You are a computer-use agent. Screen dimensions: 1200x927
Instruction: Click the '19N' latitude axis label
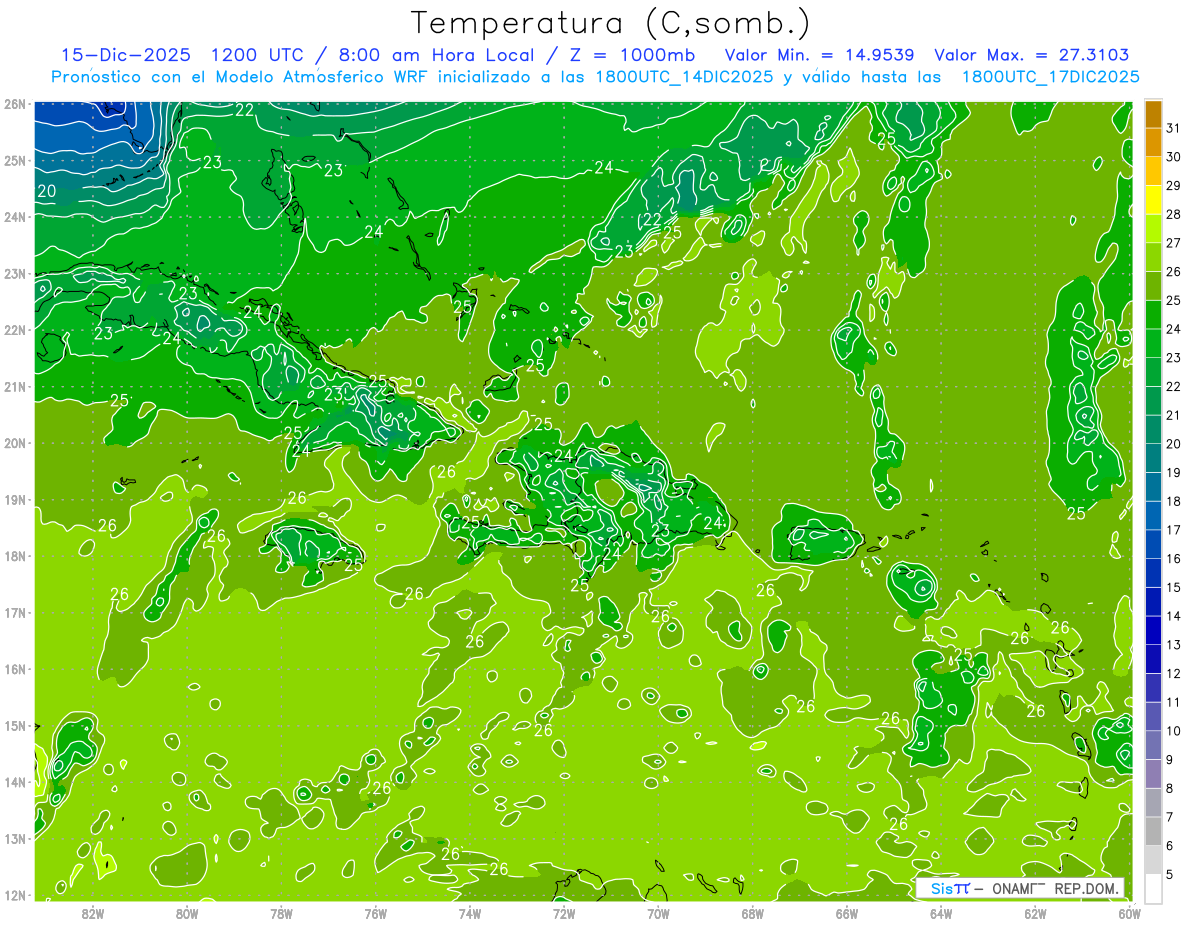15,500
